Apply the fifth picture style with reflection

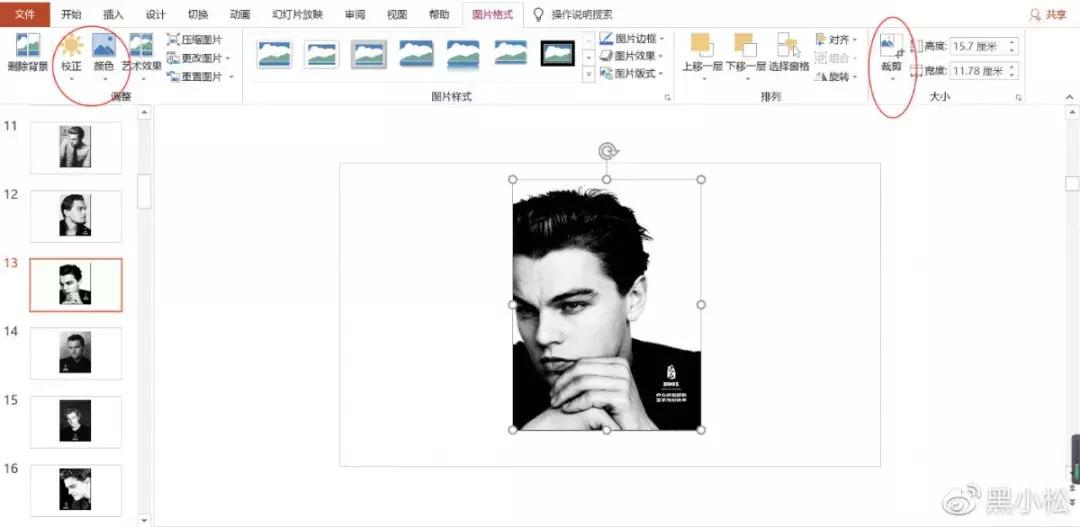[x=463, y=54]
